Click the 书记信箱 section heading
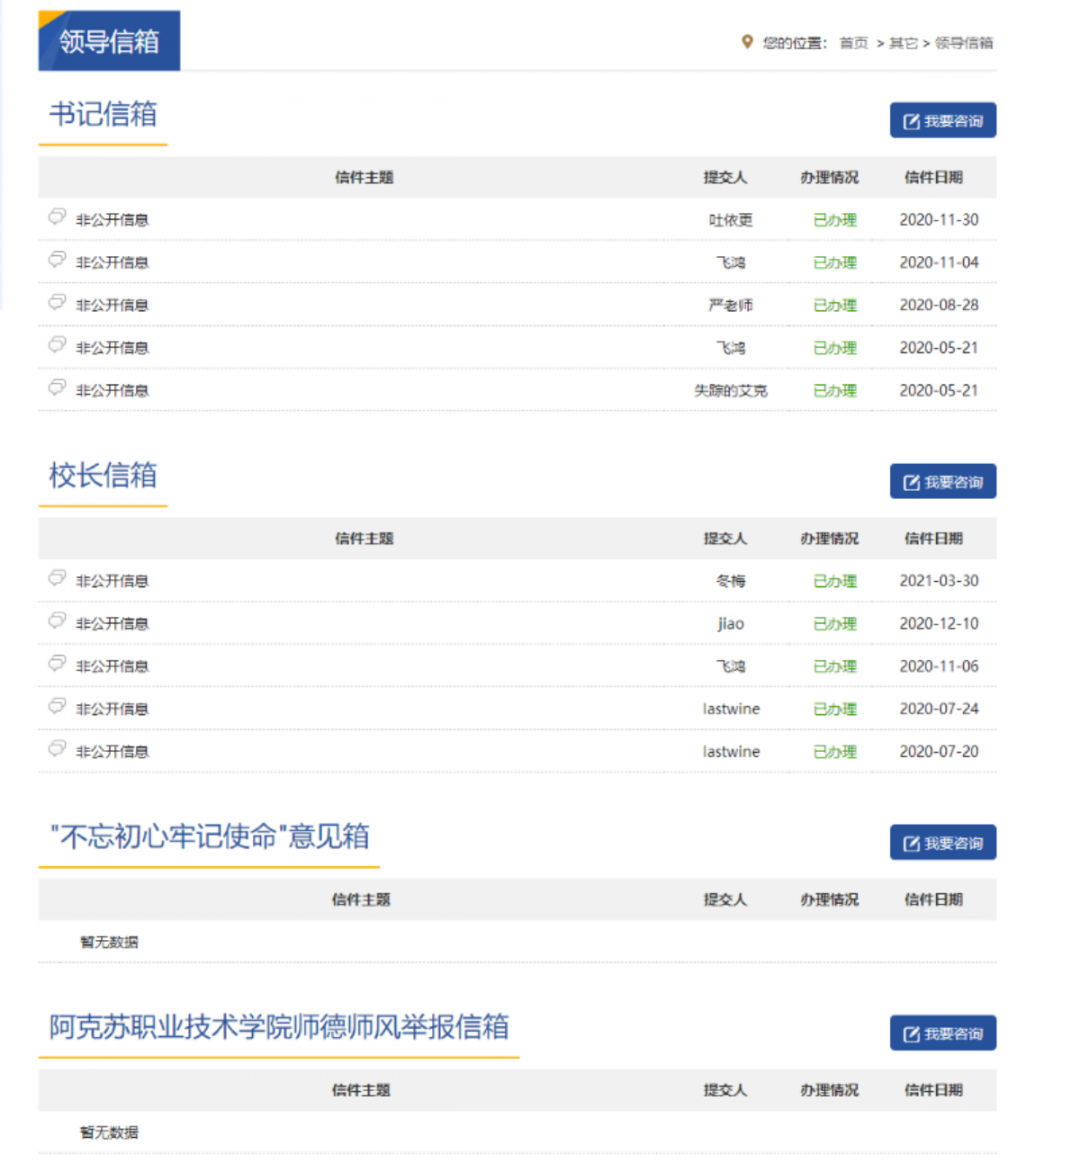Screen dimensions: 1080x1172 click(x=103, y=114)
